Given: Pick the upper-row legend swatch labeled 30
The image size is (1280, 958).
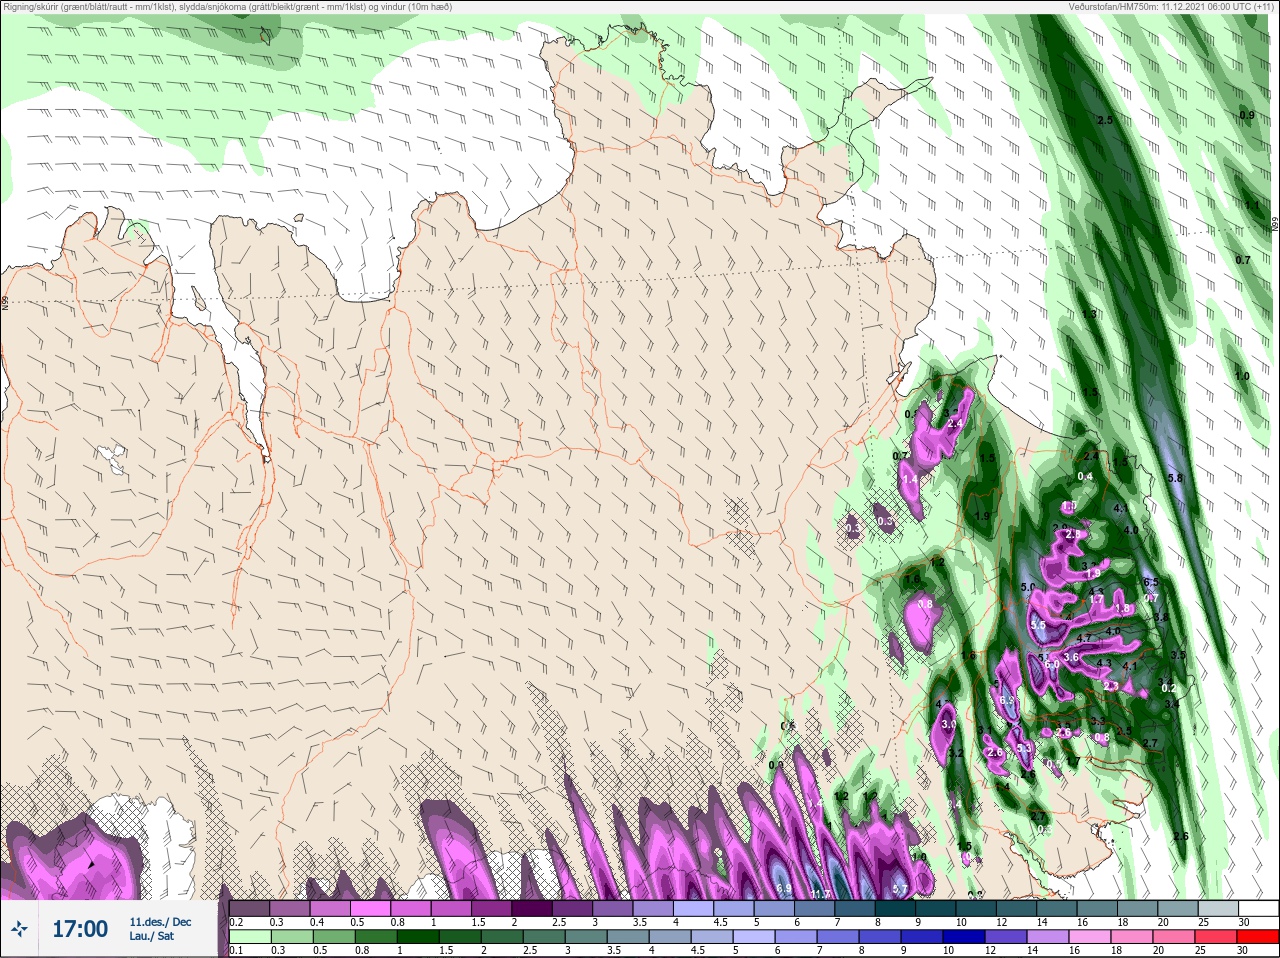Looking at the screenshot, I should coord(1258,908).
